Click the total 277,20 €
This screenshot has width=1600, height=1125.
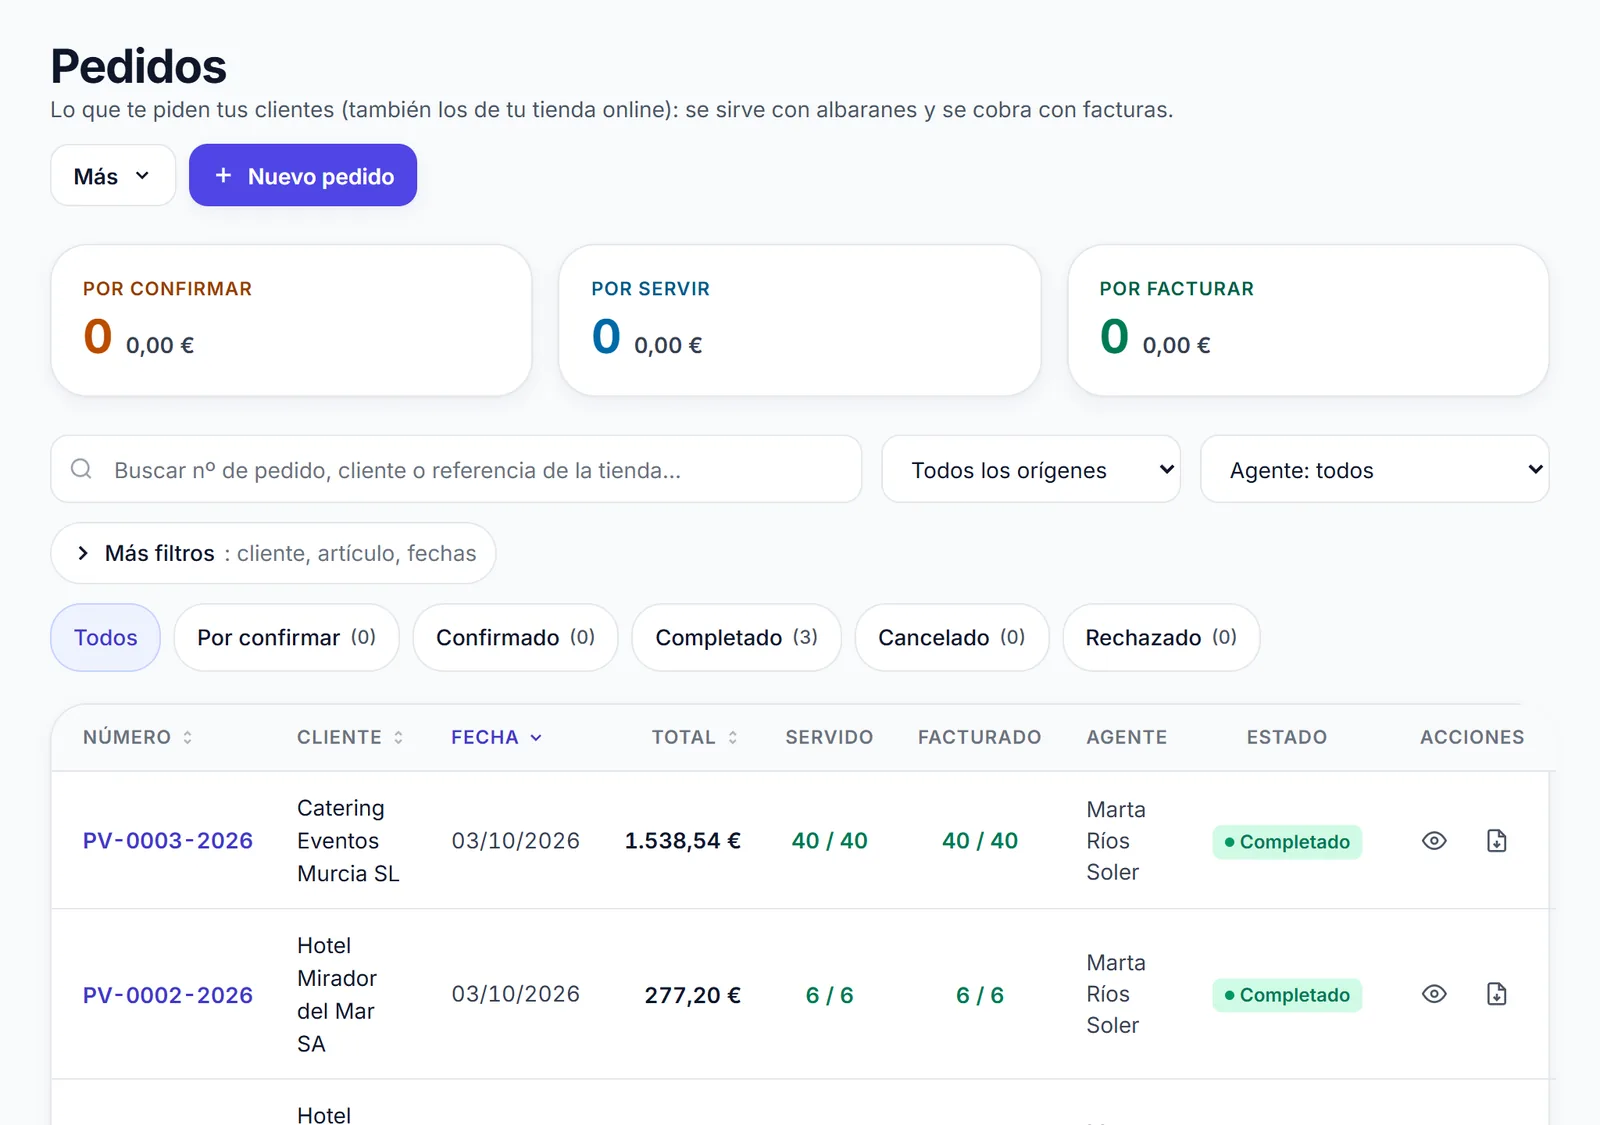pyautogui.click(x=693, y=995)
